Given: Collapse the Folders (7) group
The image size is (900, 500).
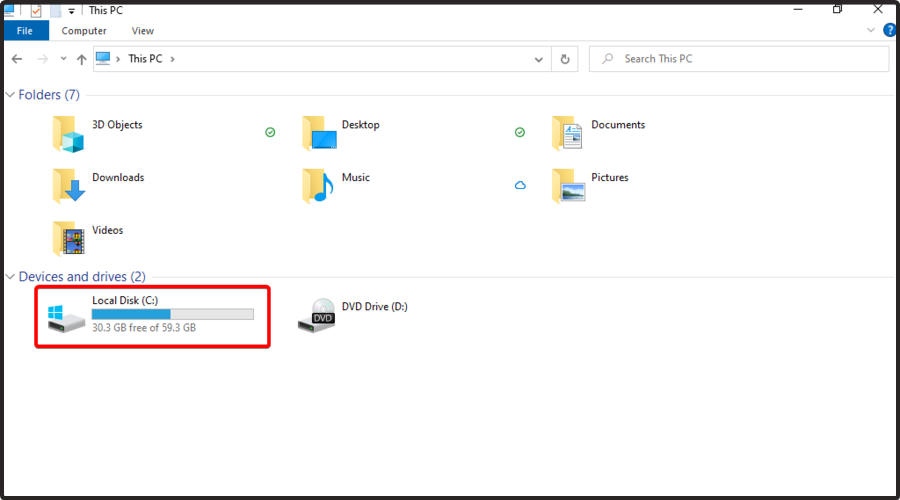Looking at the screenshot, I should pos(10,95).
